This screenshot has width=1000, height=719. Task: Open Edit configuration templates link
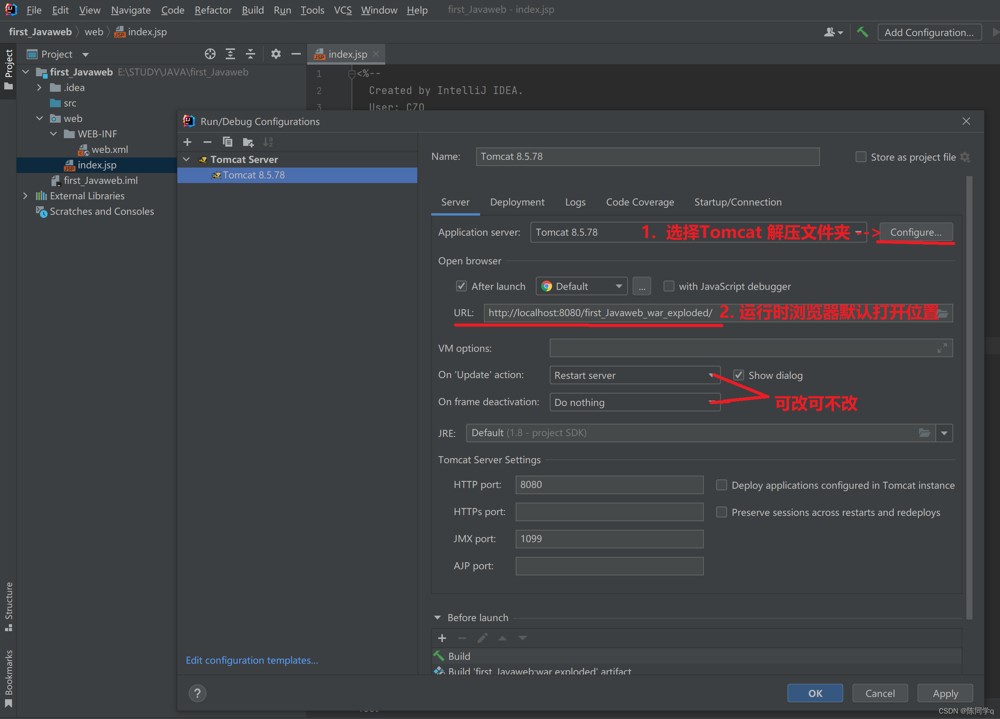click(252, 660)
